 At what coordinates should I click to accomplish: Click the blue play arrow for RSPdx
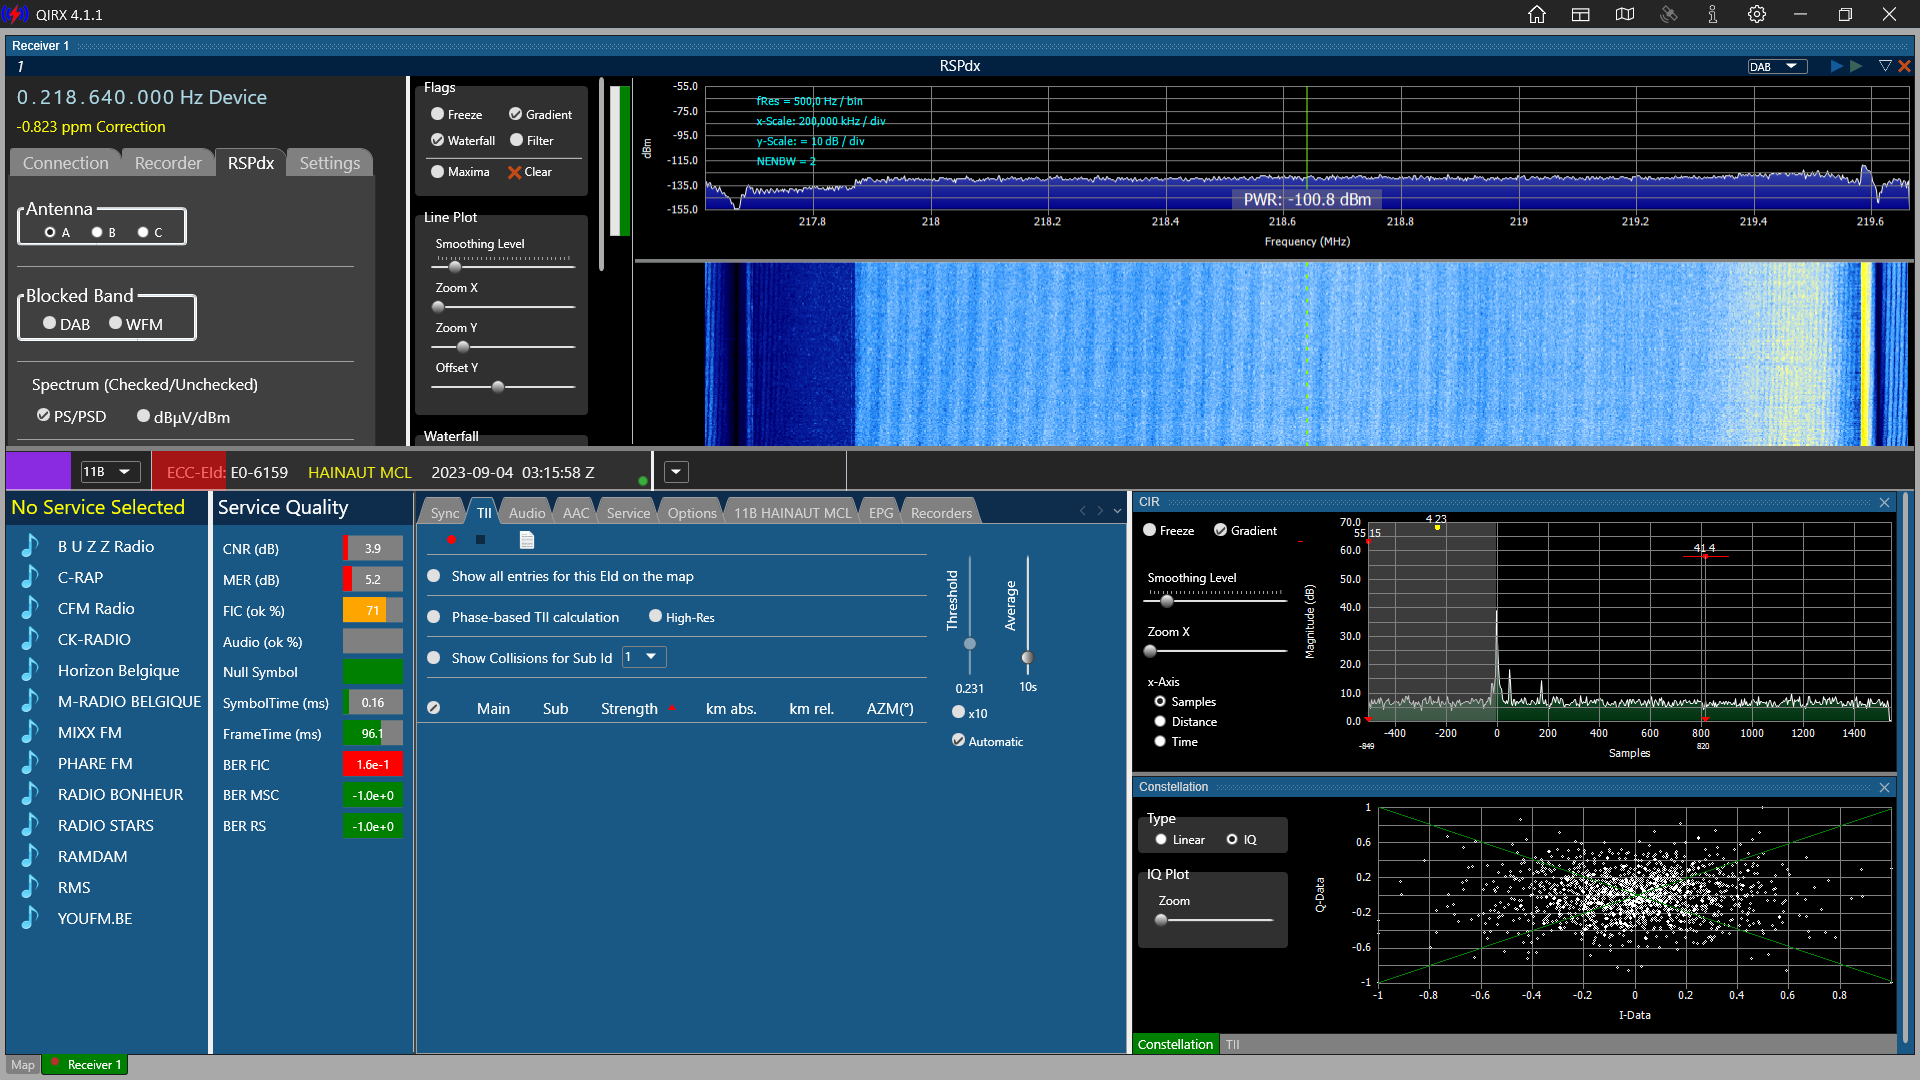click(x=1836, y=66)
